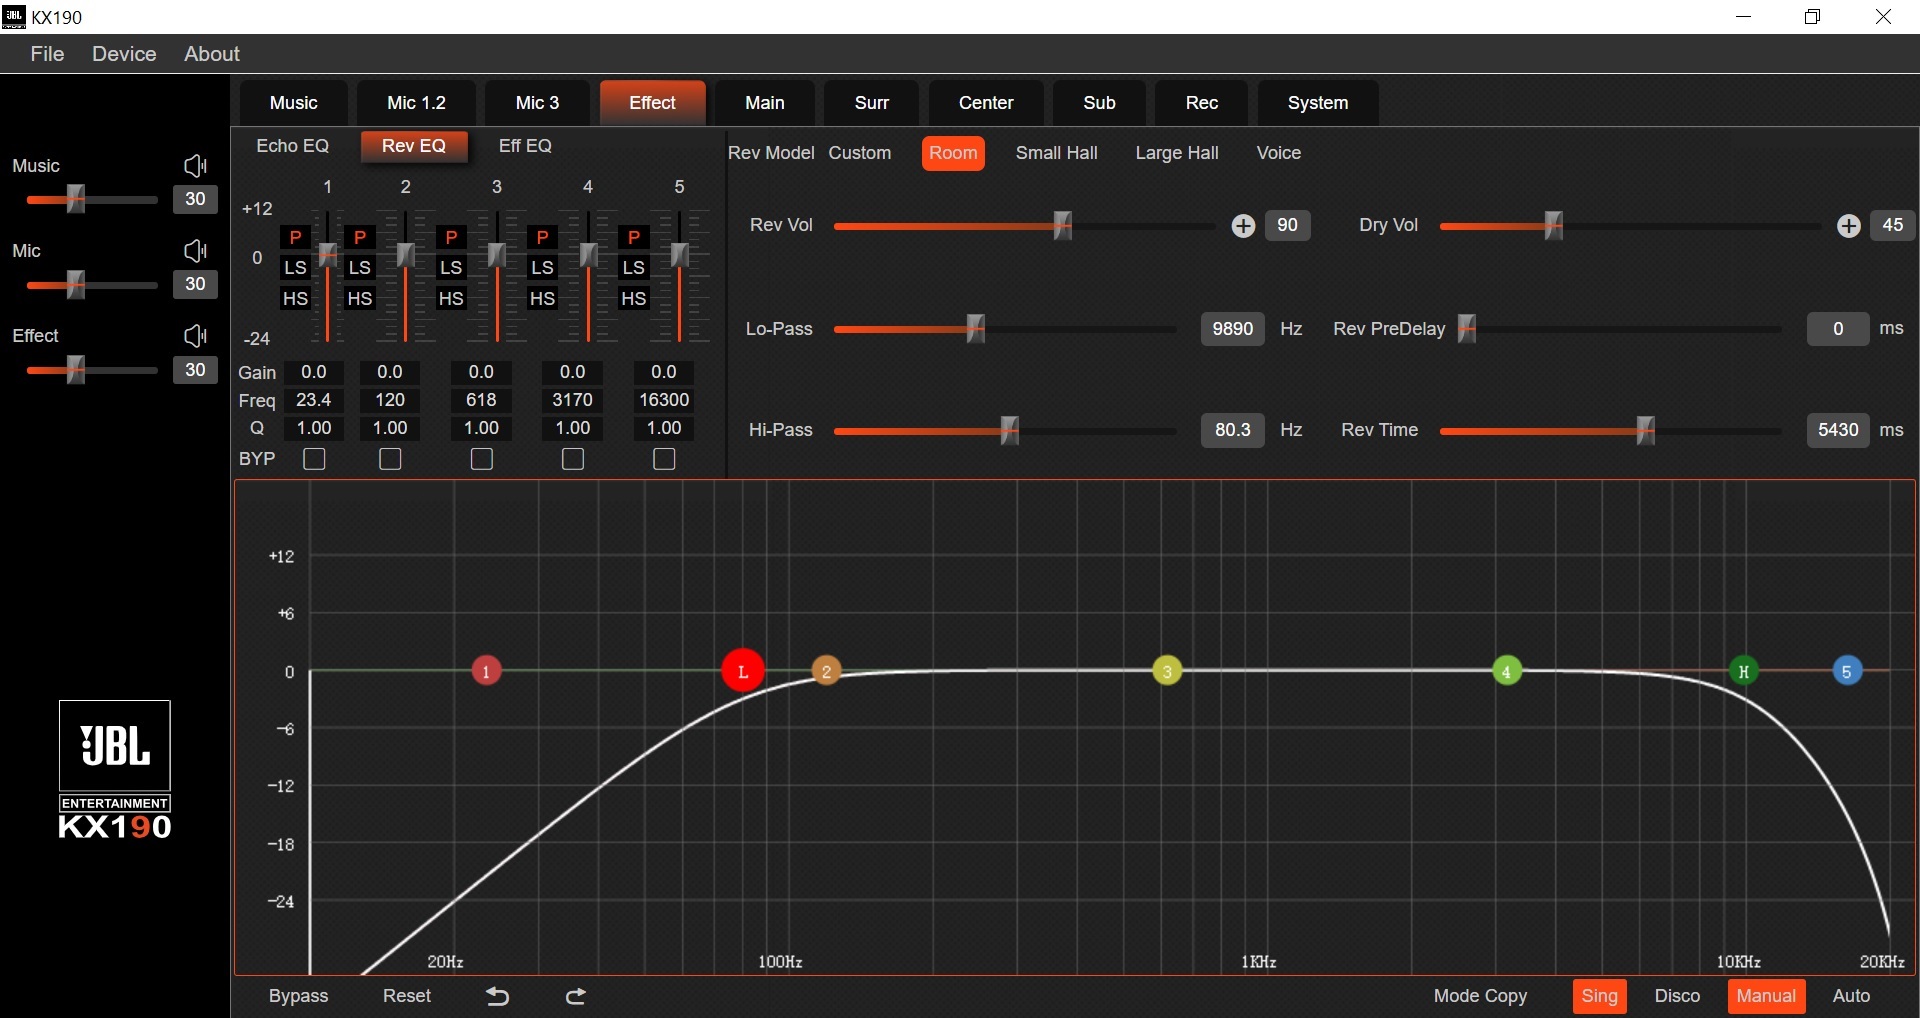This screenshot has height=1018, width=1920.
Task: Mute the Music channel speaker icon
Action: tap(196, 166)
